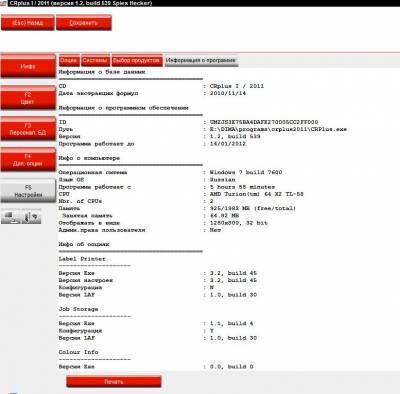Click the Label Printer configuration value N
This screenshot has width=400, height=394.
tap(212, 287)
